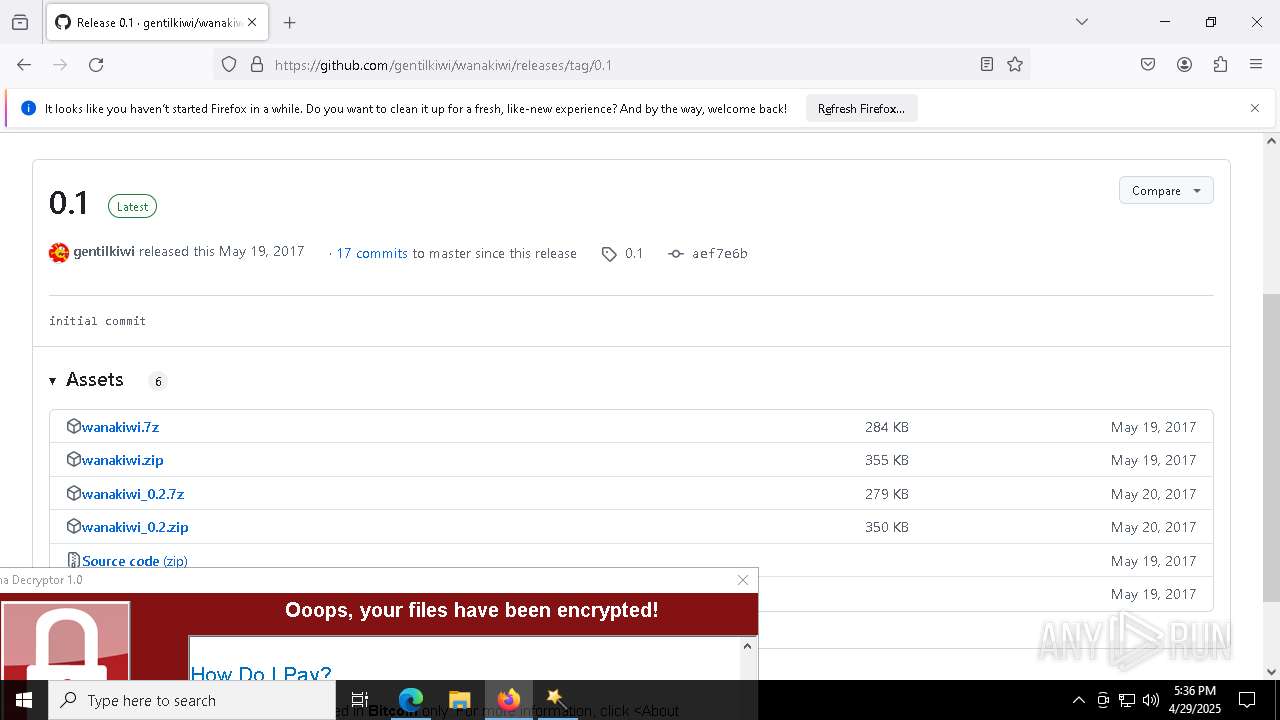Open the Compare dropdown
This screenshot has height=720, width=1280.
coord(1166,191)
